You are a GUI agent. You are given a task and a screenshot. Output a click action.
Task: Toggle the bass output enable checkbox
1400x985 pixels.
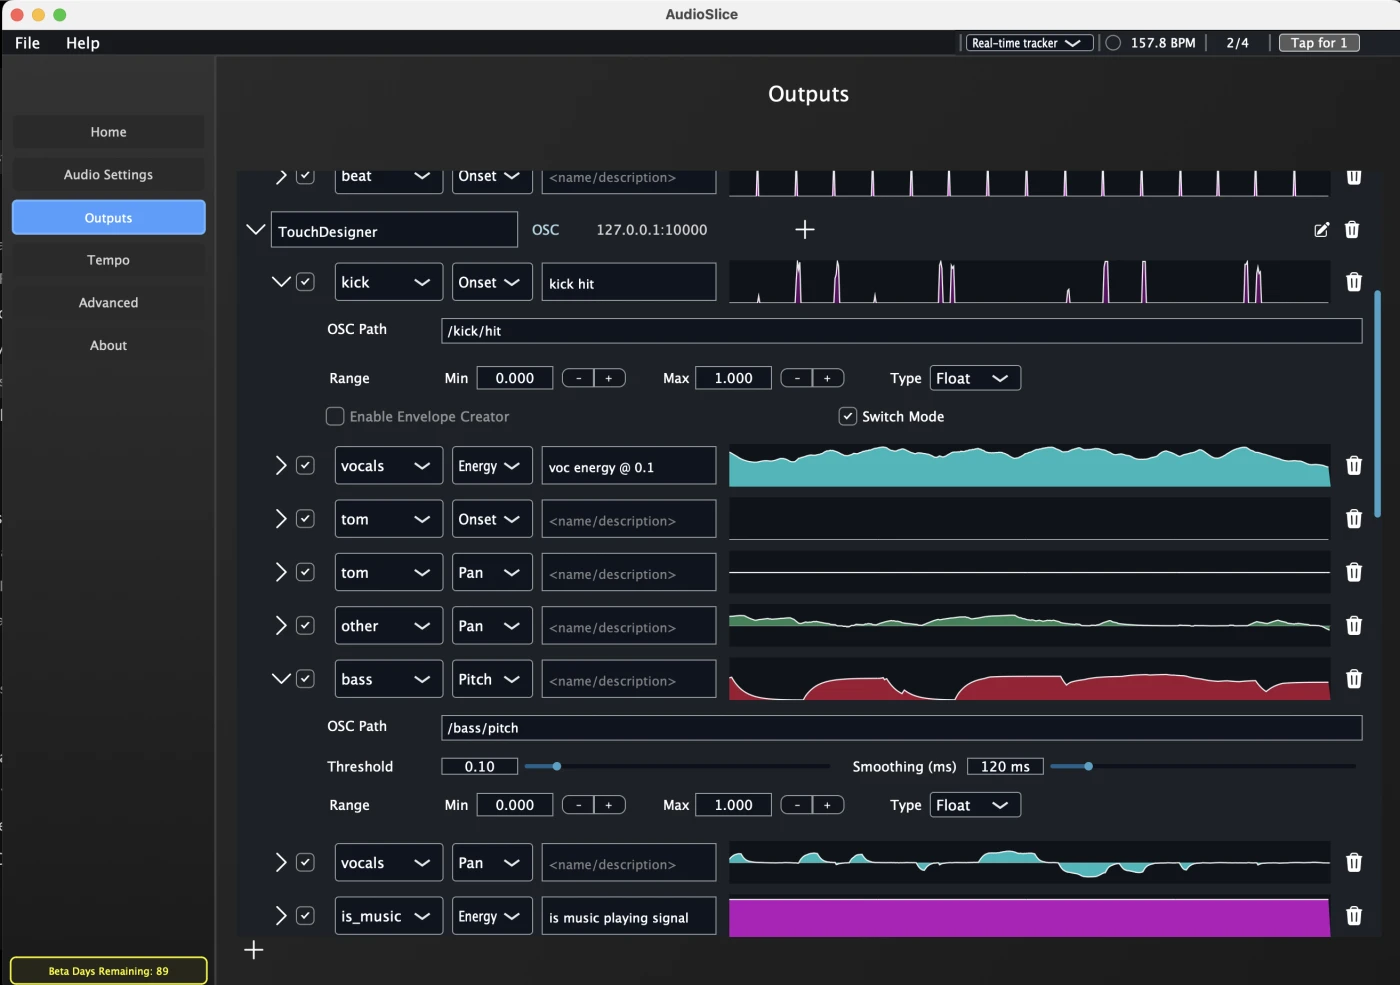point(306,679)
